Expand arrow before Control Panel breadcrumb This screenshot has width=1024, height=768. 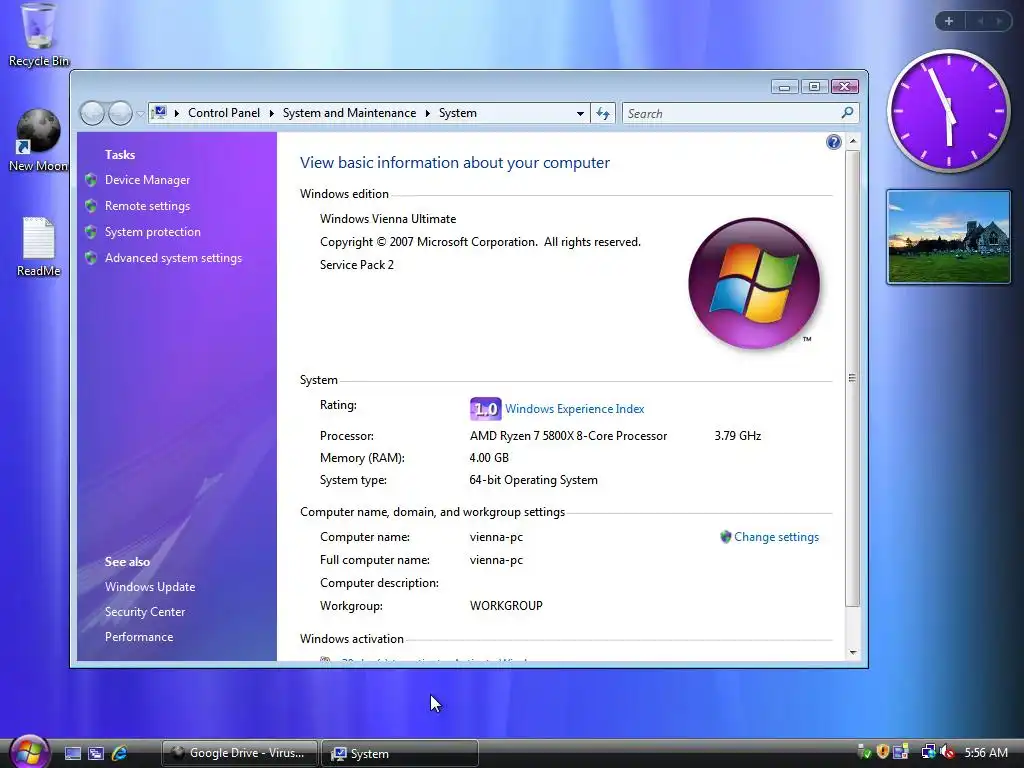[176, 113]
